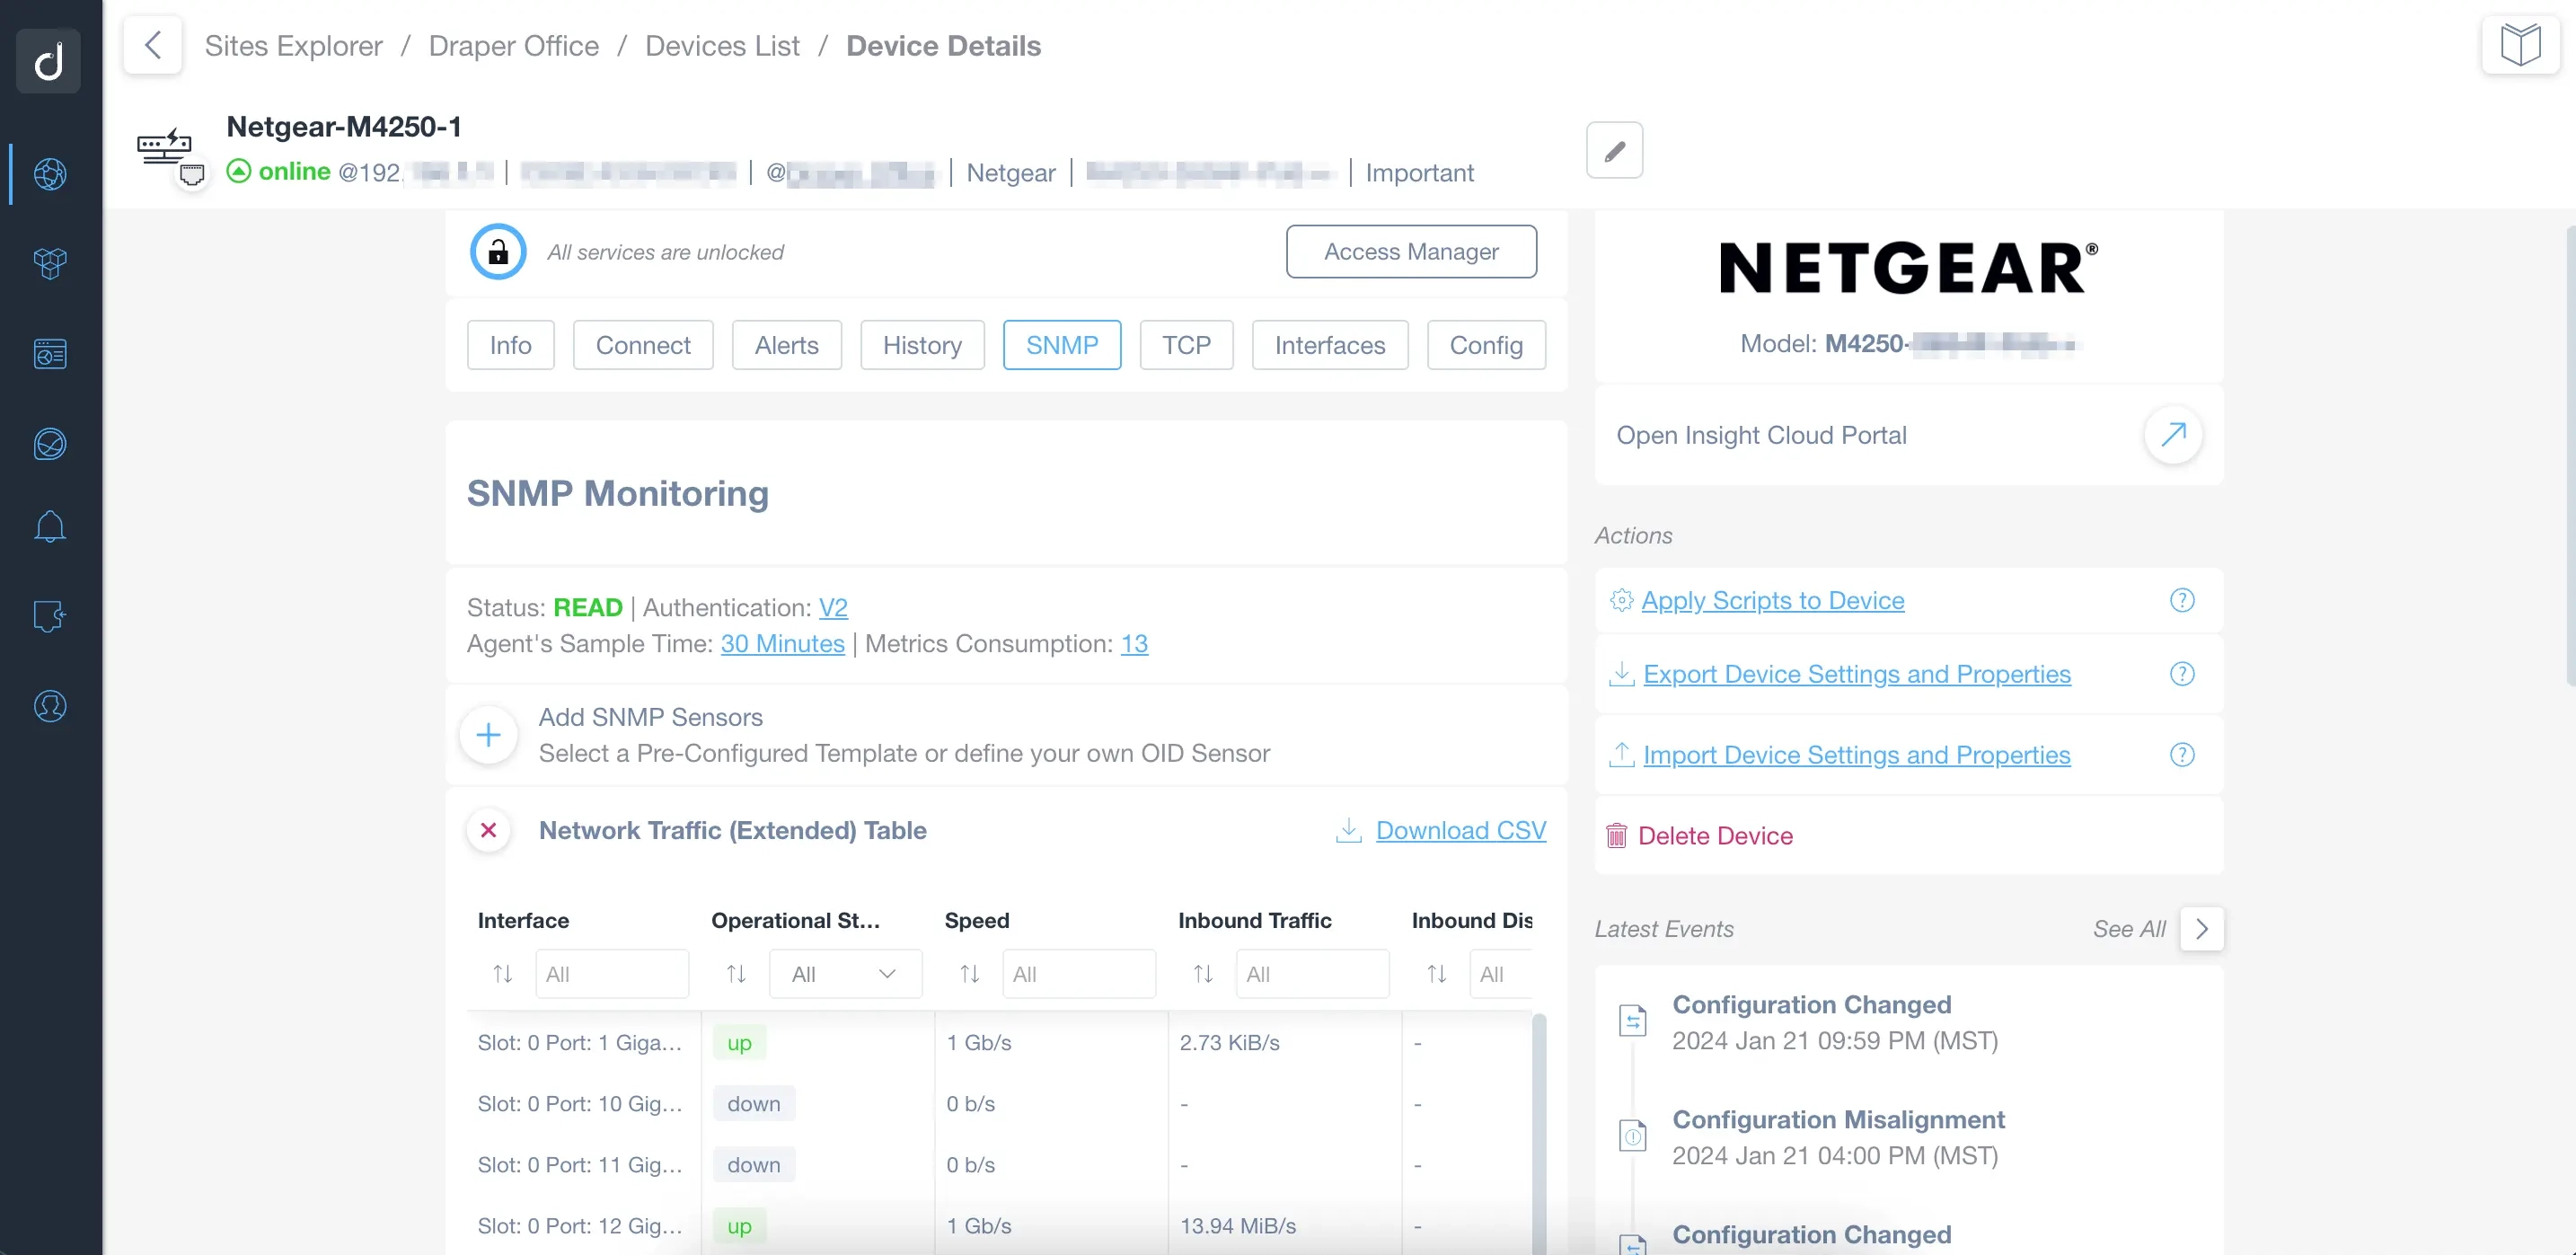
Task: Click the 13.94 MiB/s traffic cell
Action: point(1238,1226)
